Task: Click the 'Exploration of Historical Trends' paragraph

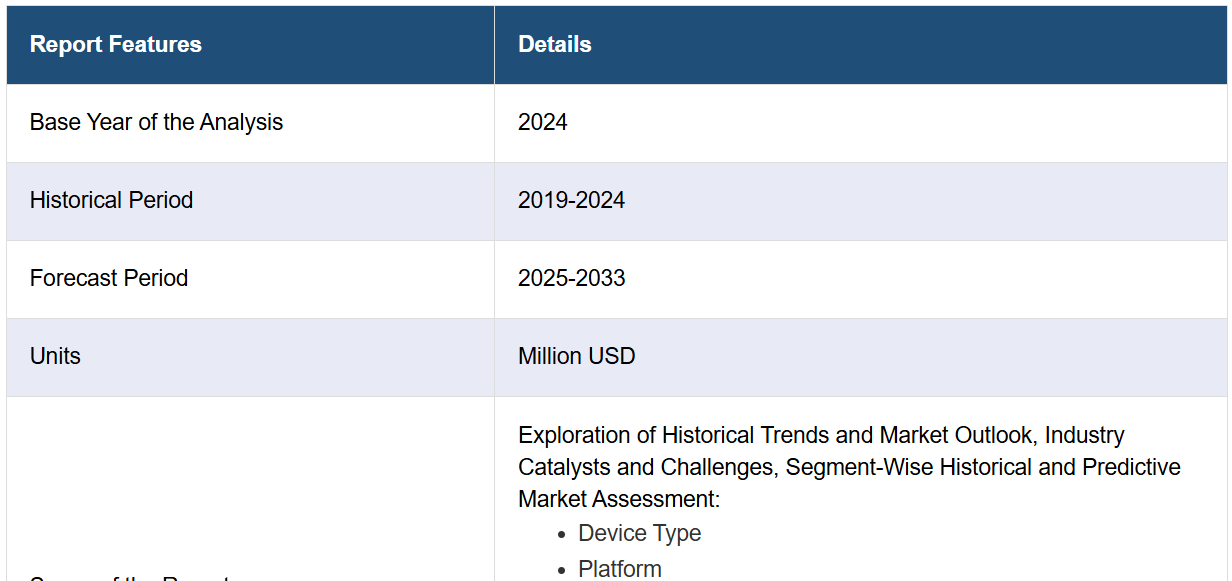Action: click(x=849, y=467)
